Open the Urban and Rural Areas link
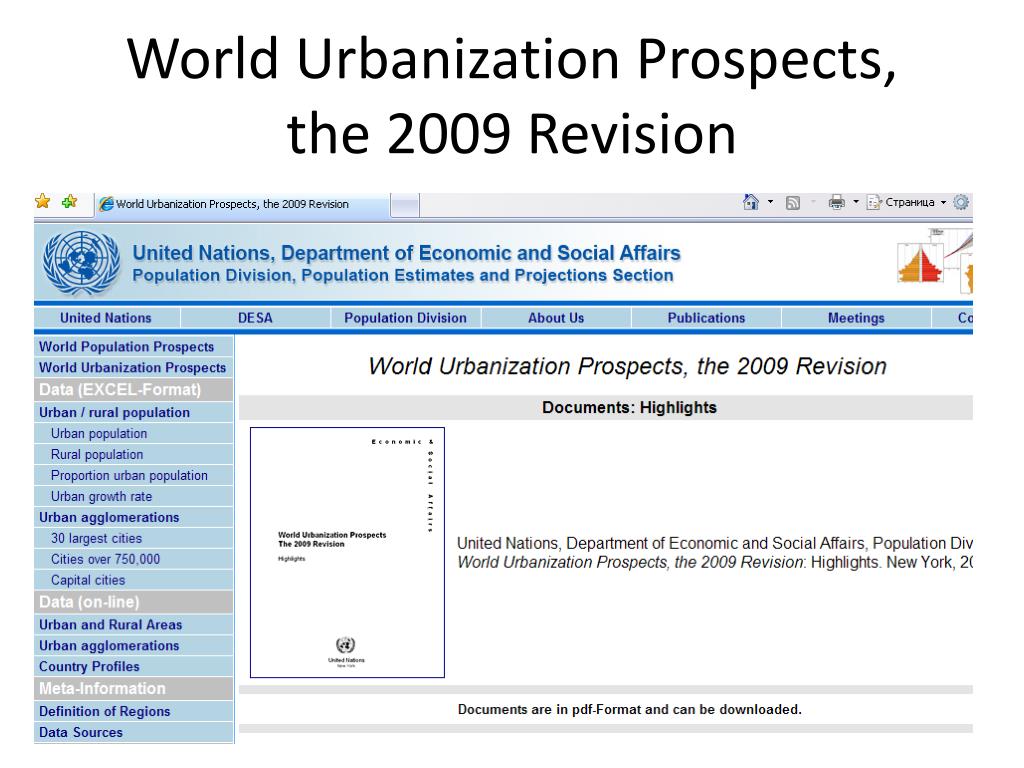This screenshot has width=1024, height=768. 110,624
